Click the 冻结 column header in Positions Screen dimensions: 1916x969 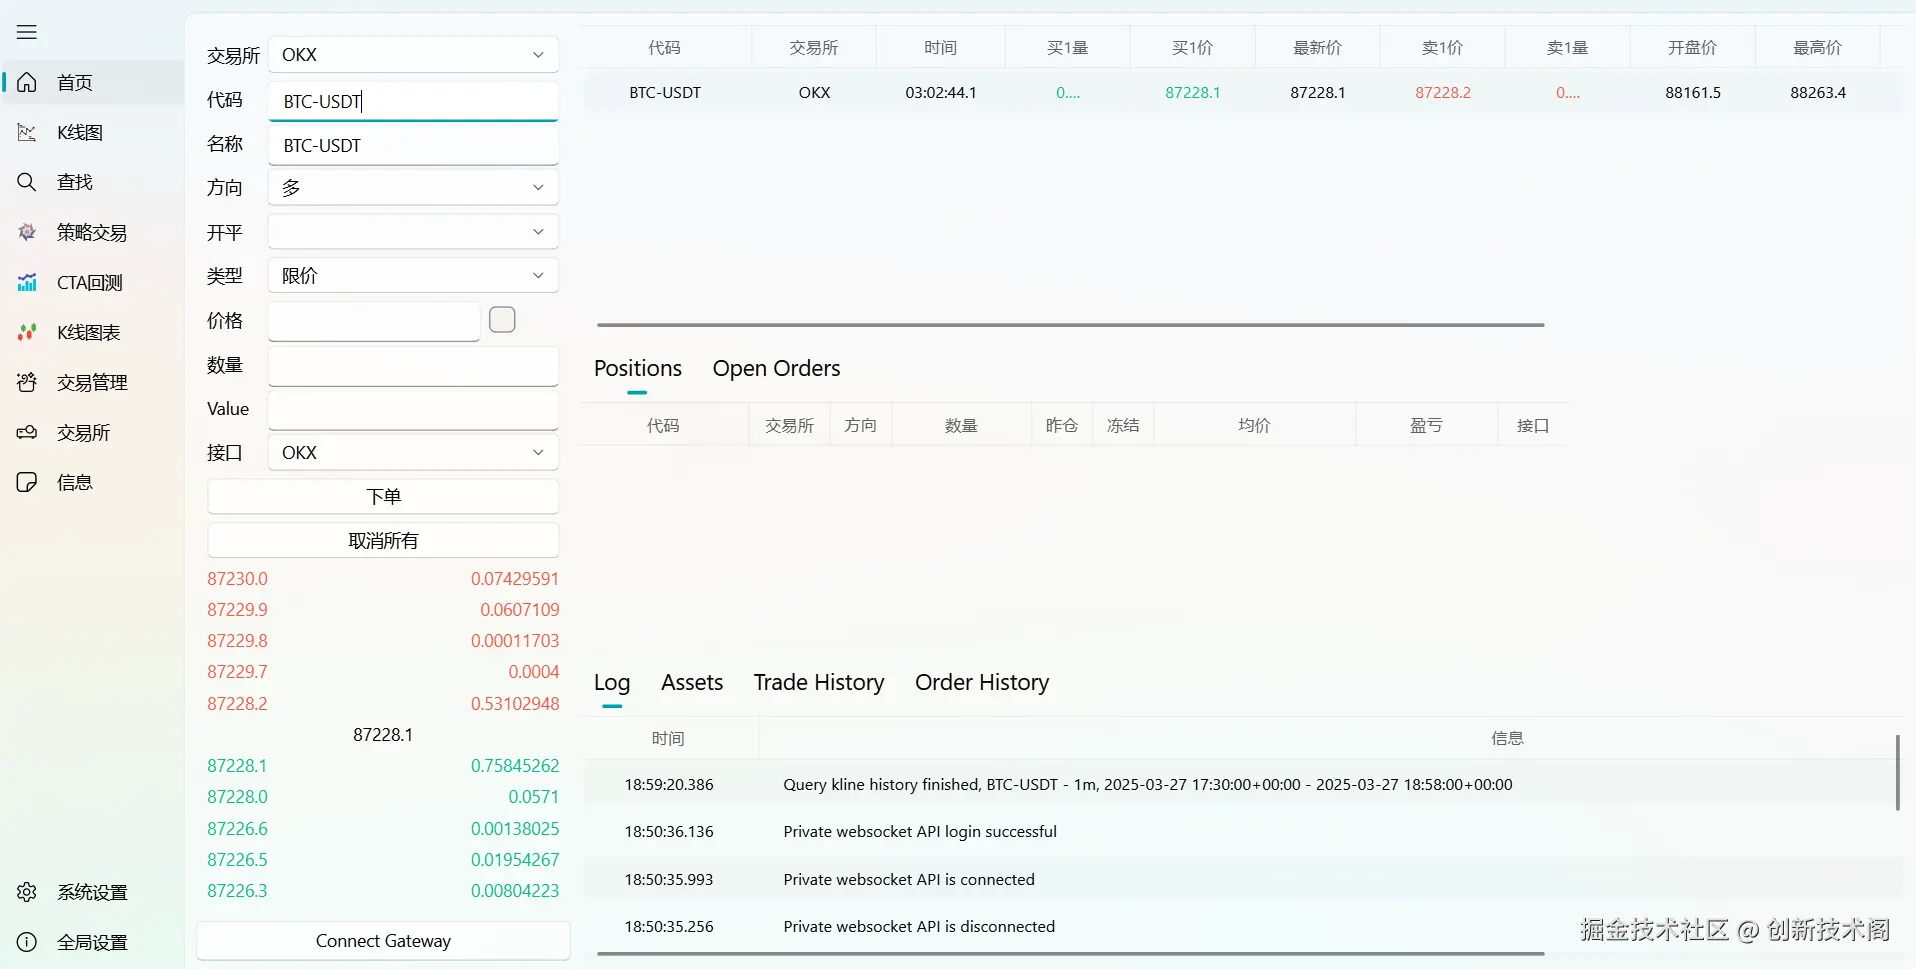click(1123, 426)
